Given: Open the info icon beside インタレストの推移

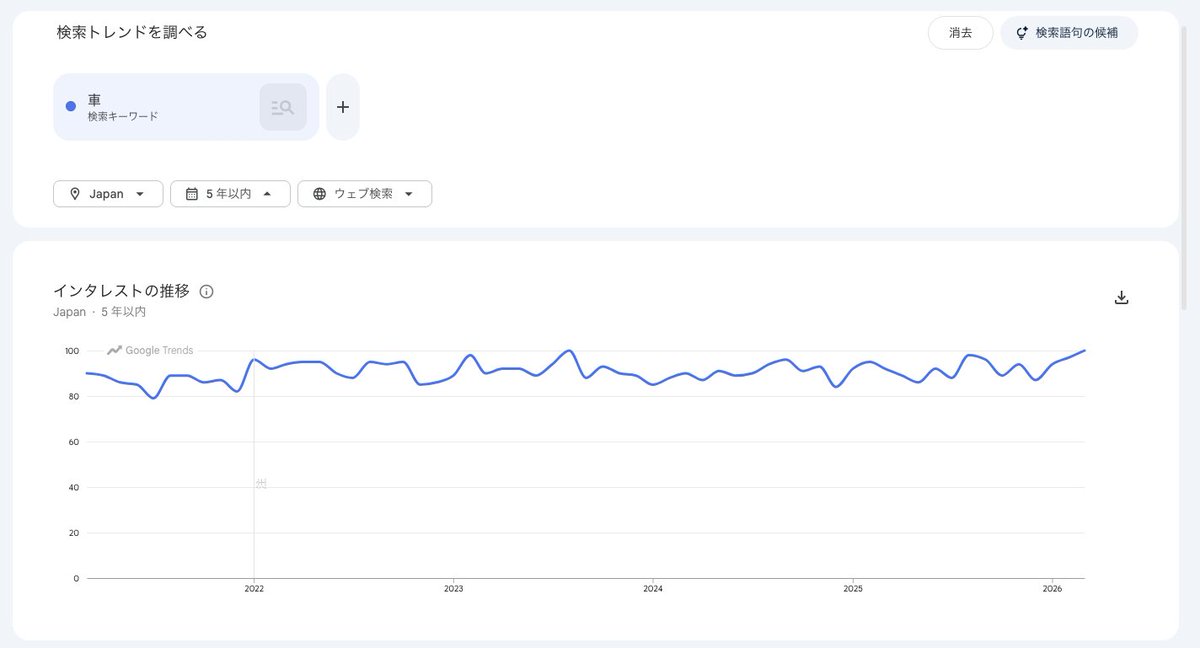Looking at the screenshot, I should click(207, 292).
